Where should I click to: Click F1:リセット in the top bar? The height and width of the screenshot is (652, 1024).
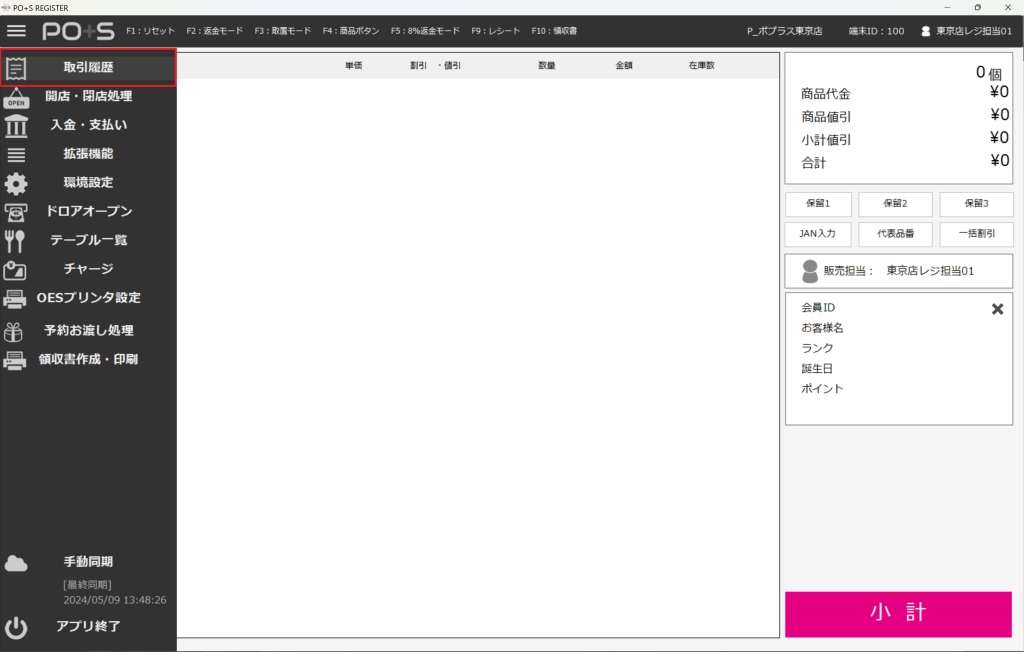tap(150, 31)
